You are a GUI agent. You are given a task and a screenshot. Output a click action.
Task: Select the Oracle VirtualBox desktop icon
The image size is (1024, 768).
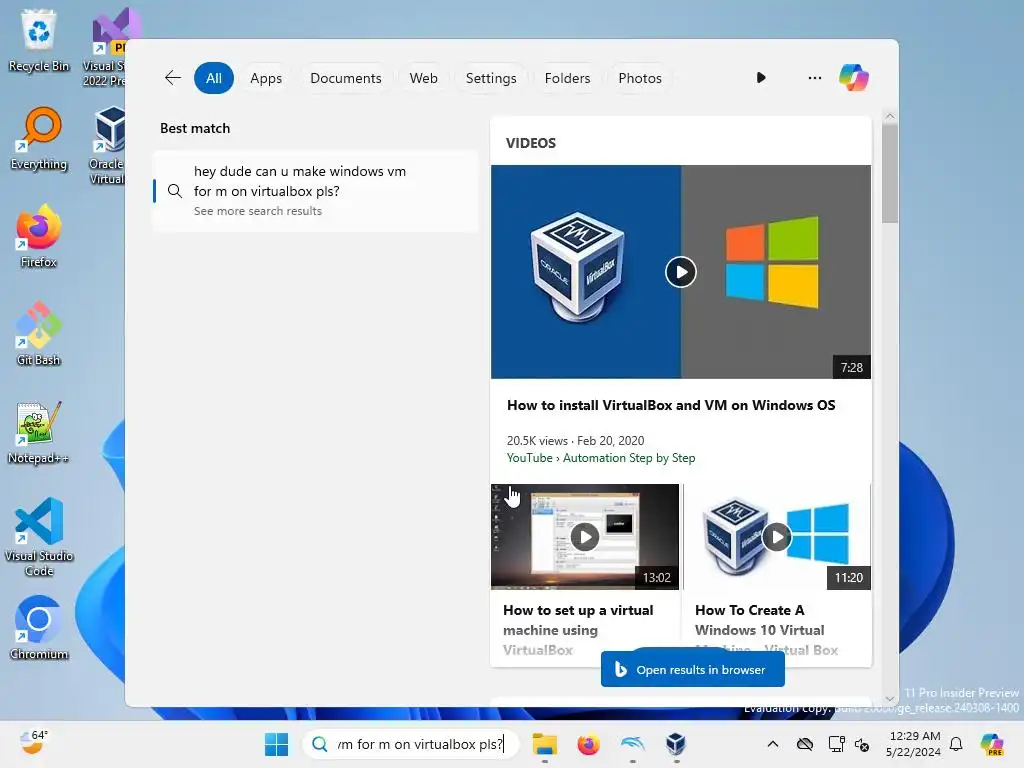[x=106, y=146]
